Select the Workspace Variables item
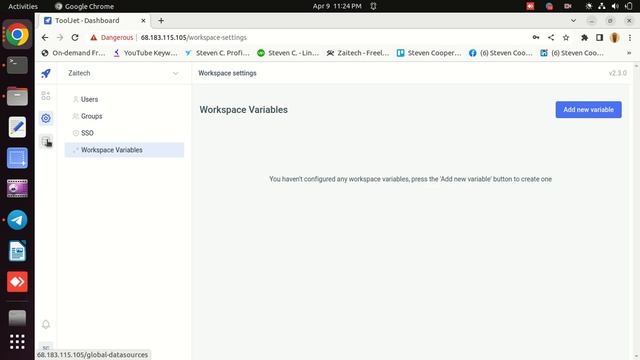 [x=124, y=150]
